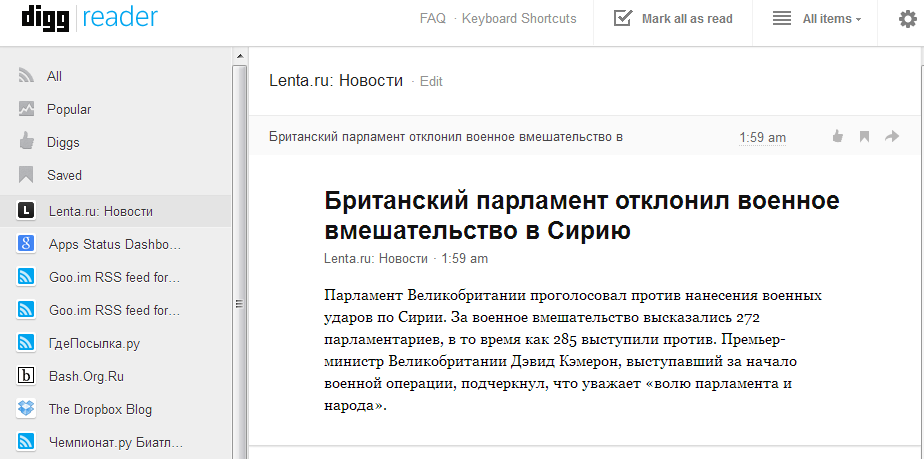The width and height of the screenshot is (924, 459).
Task: Click the list view lines icon
Action: pyautogui.click(x=782, y=18)
